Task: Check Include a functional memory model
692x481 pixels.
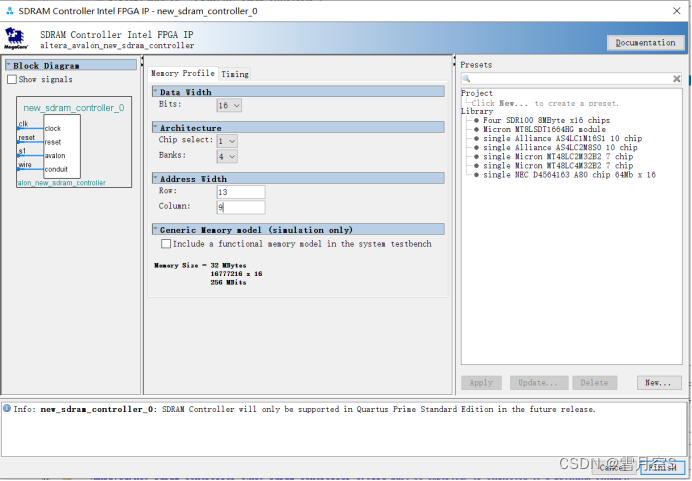Action: [x=166, y=244]
